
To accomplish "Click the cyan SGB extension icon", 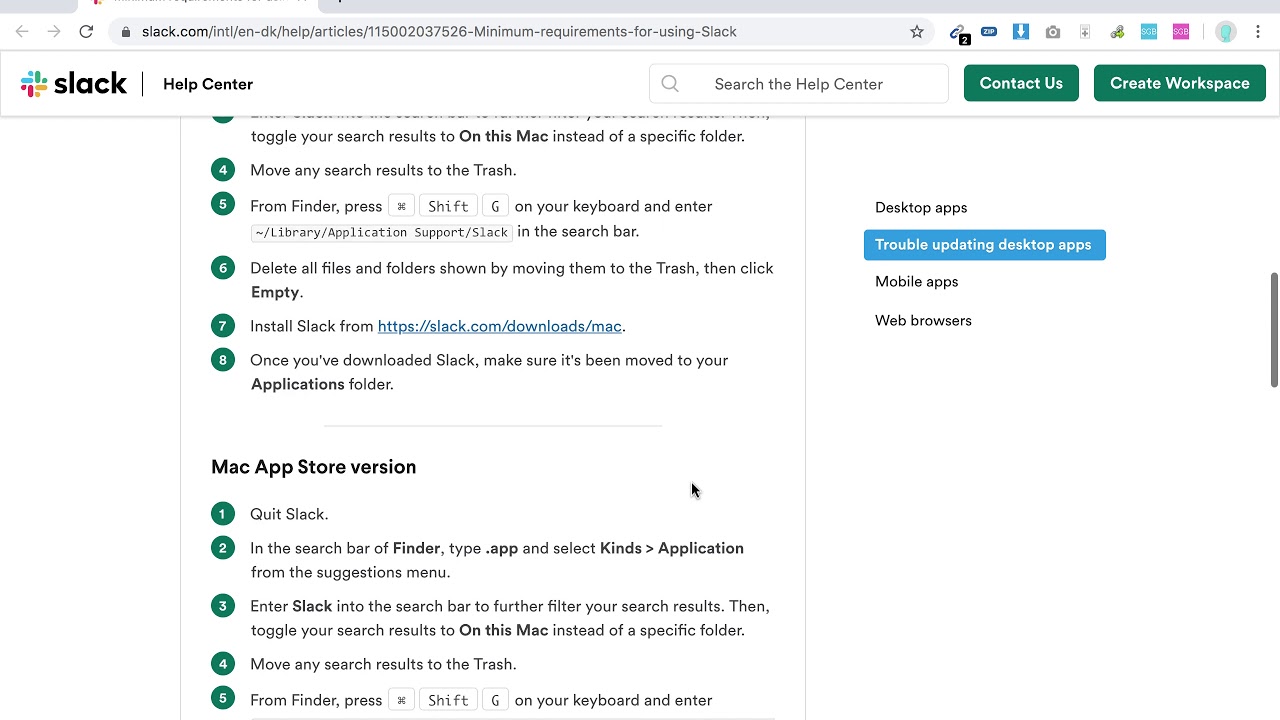I will tap(1149, 32).
